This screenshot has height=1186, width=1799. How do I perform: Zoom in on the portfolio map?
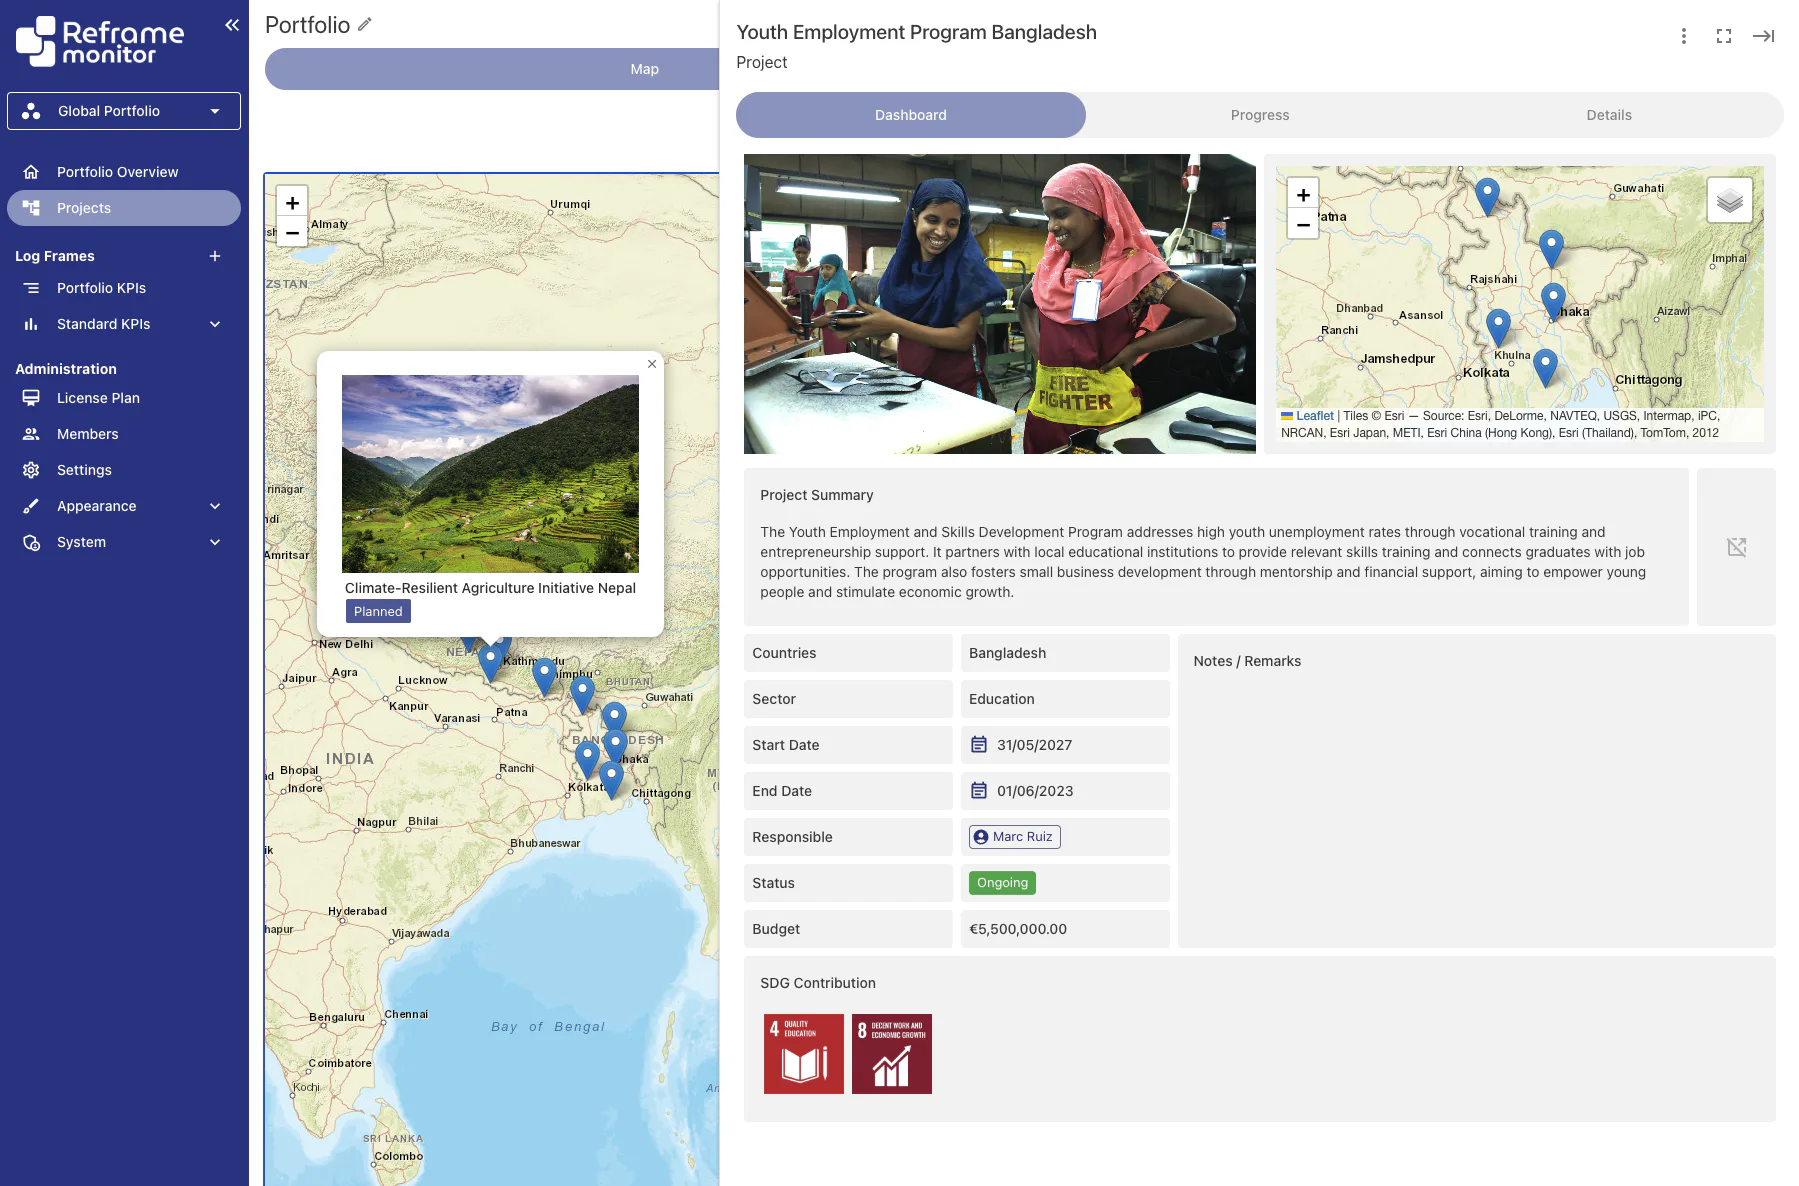pyautogui.click(x=292, y=203)
